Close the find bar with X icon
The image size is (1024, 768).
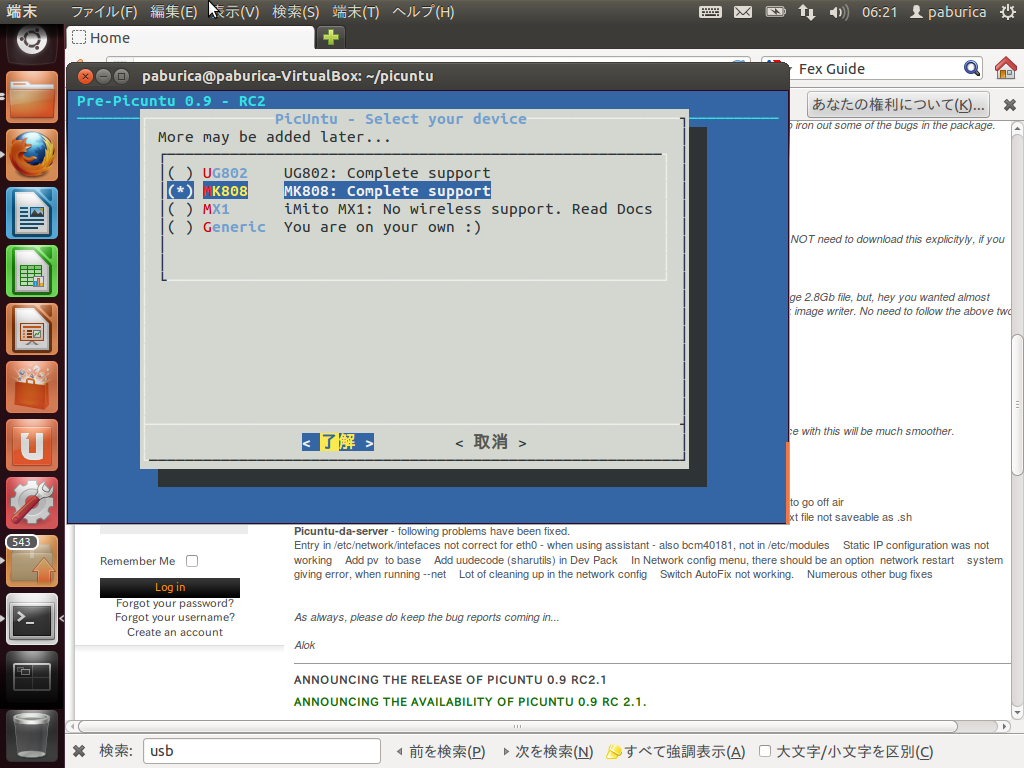pos(79,751)
